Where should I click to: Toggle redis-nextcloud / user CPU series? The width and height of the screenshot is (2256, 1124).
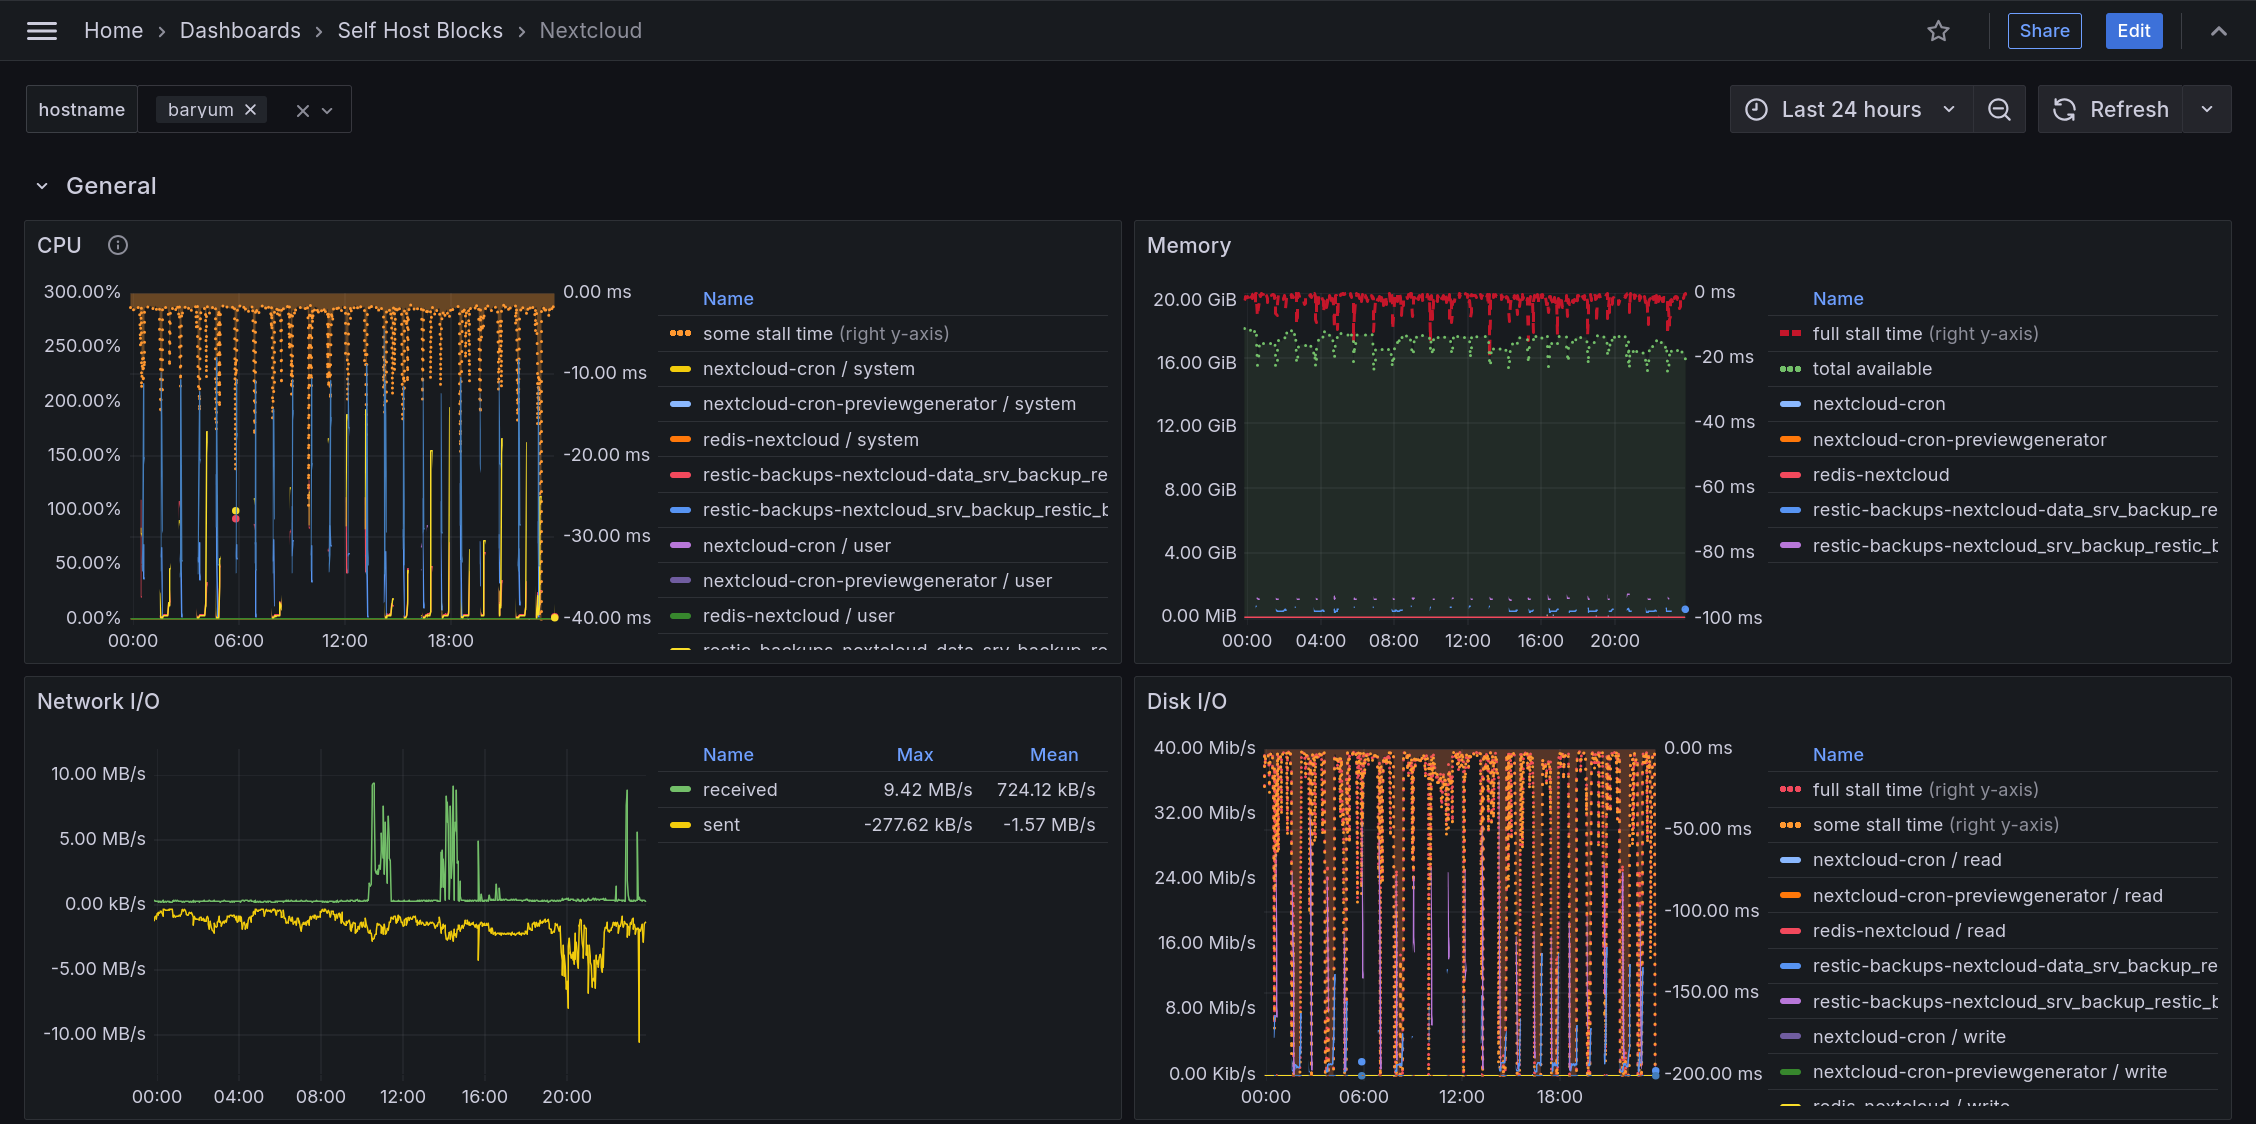[798, 616]
